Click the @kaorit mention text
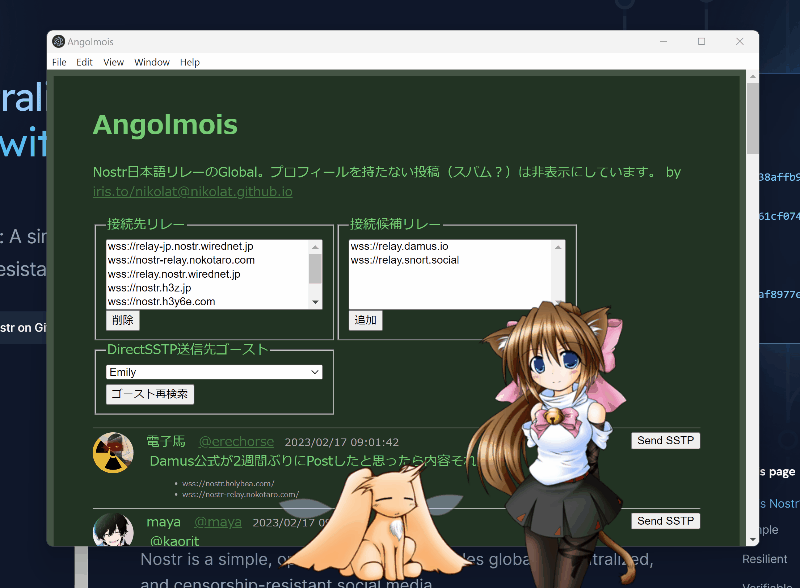The image size is (800, 588). [174, 541]
